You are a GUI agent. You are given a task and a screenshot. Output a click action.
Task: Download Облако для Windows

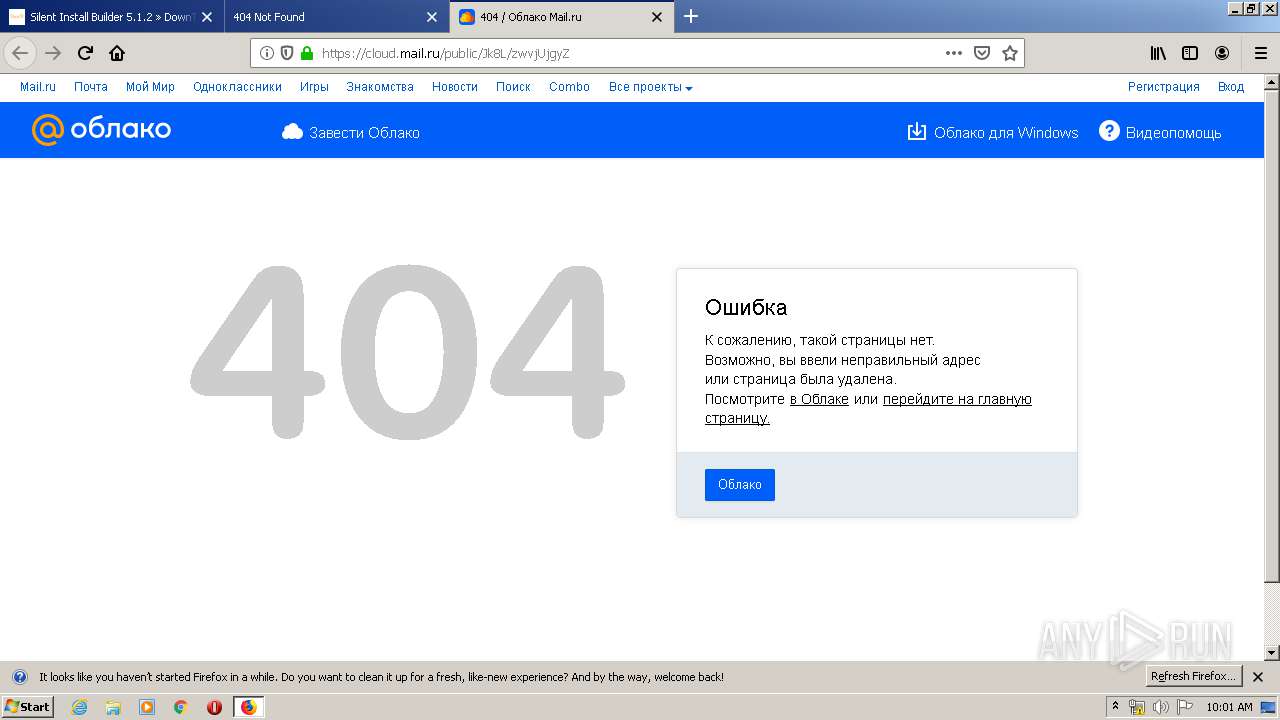coord(992,132)
